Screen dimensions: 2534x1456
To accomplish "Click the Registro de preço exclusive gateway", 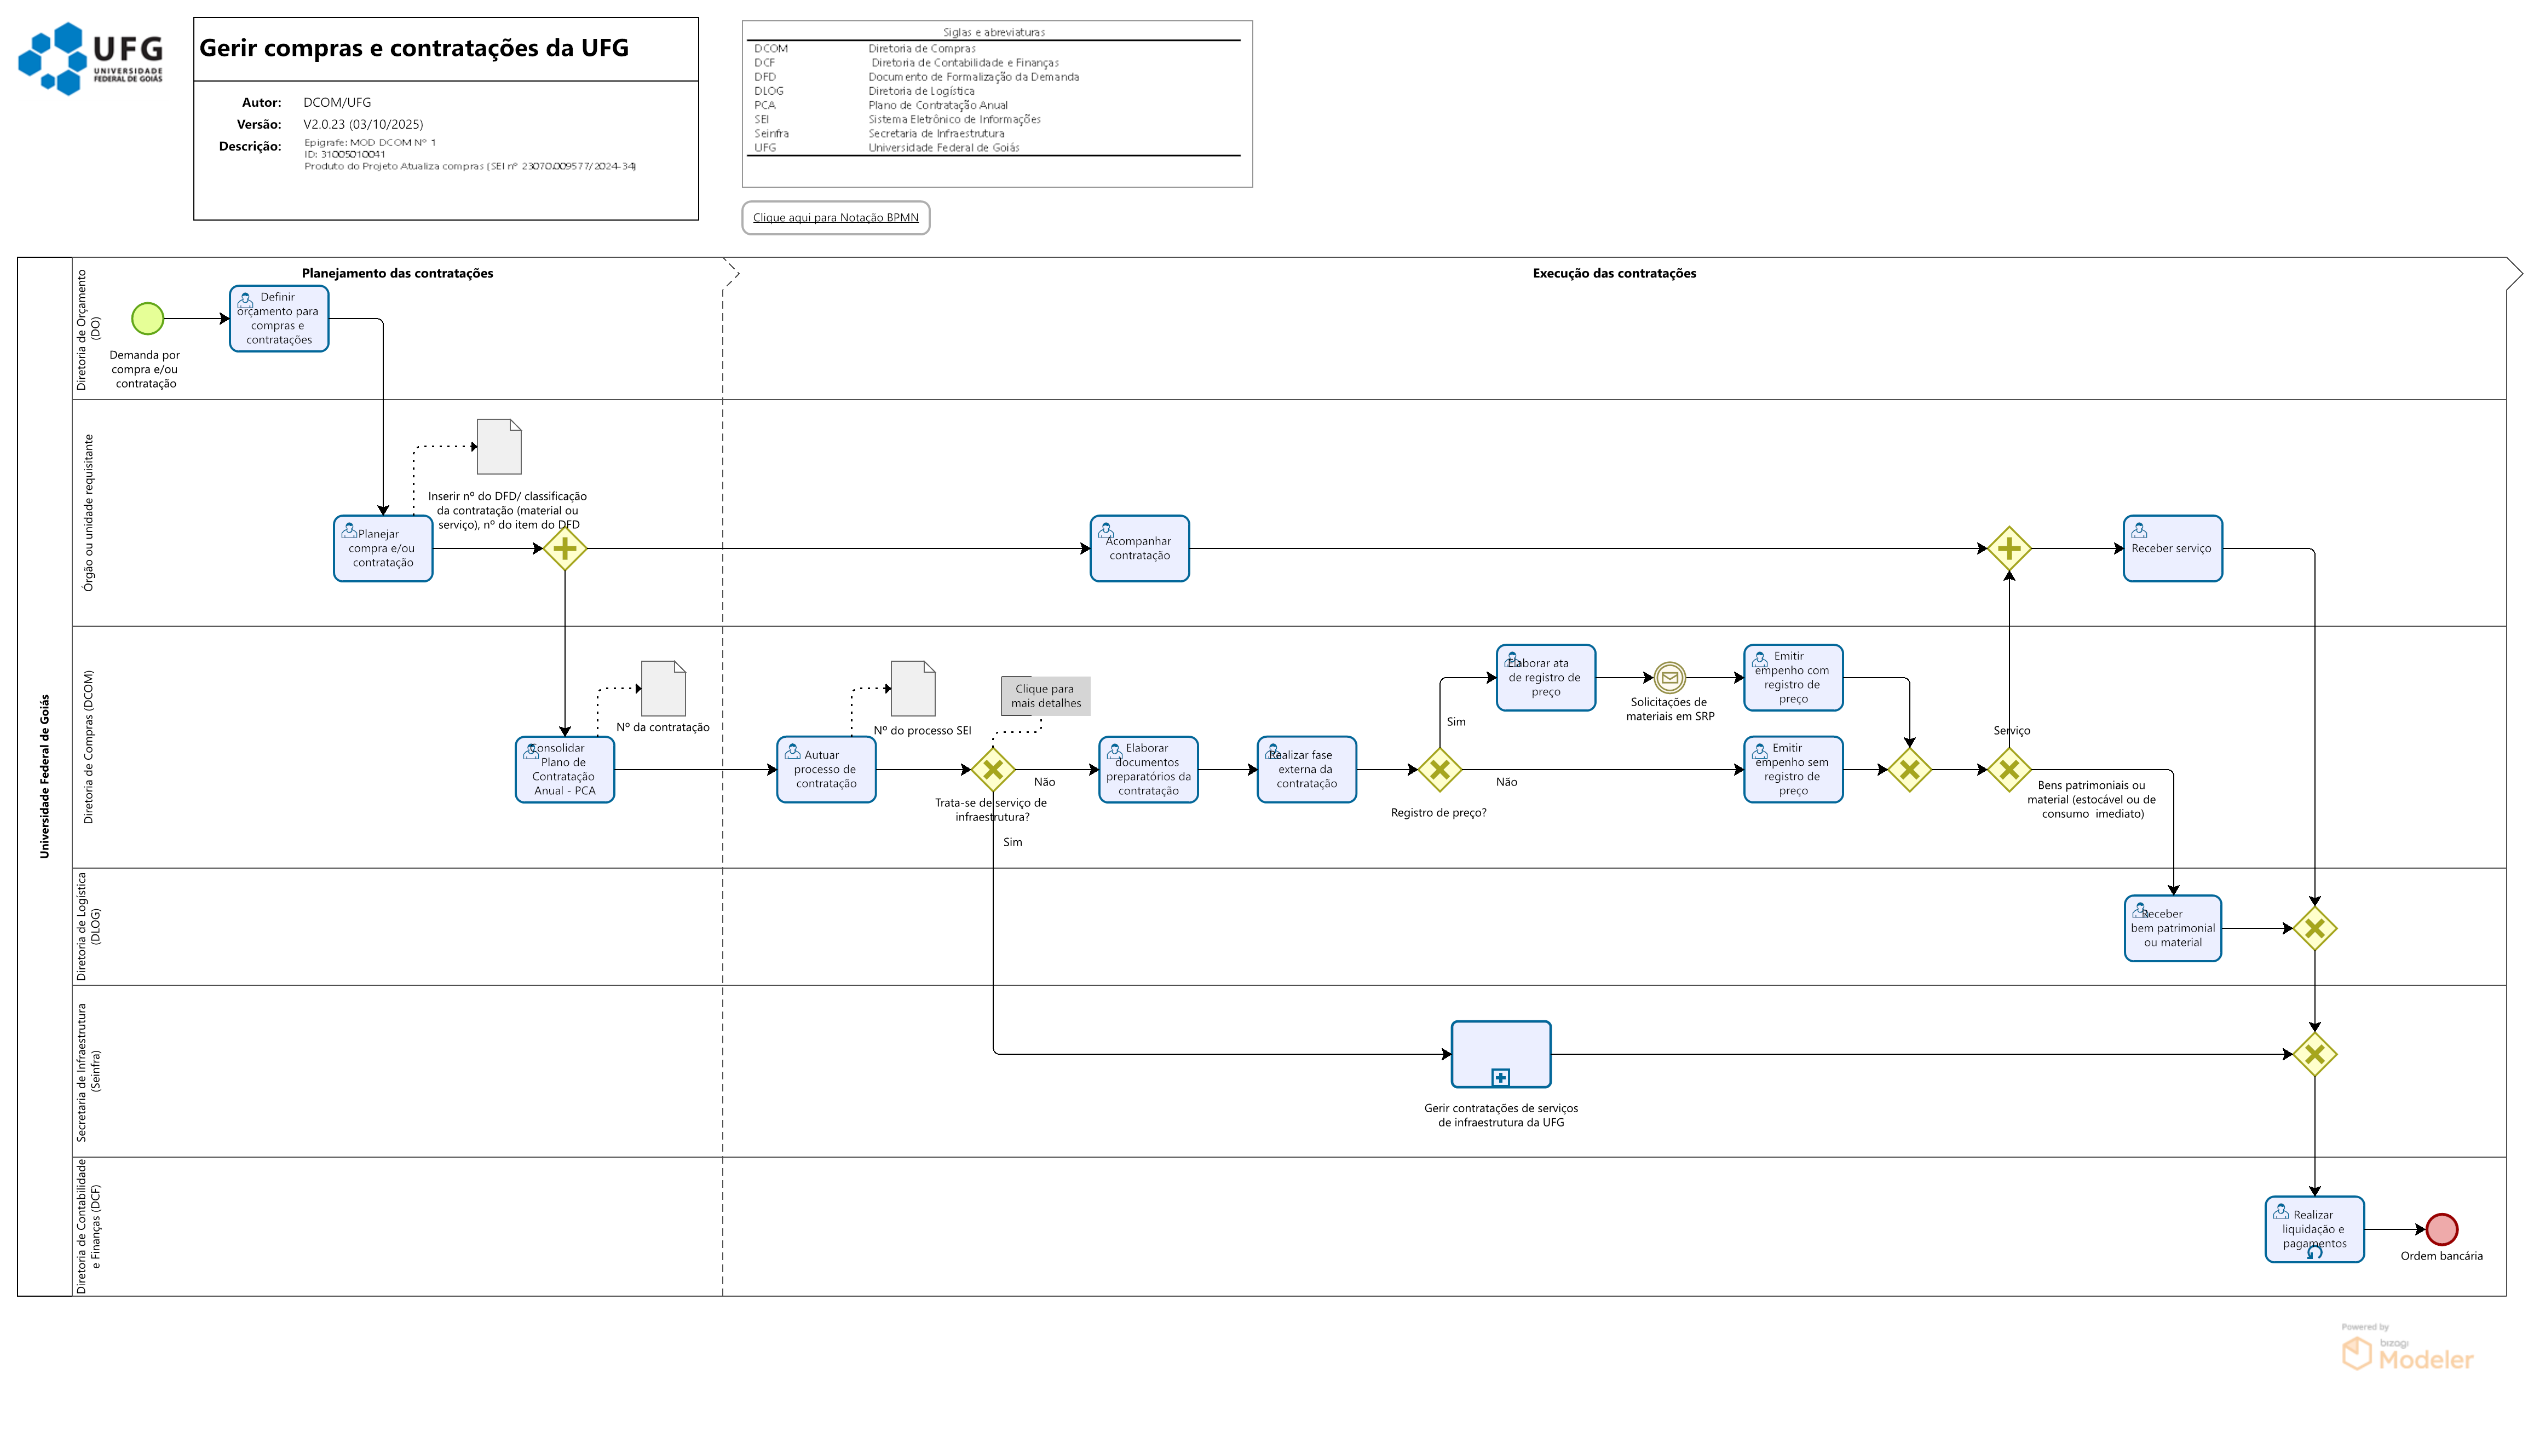I will pos(1439,770).
